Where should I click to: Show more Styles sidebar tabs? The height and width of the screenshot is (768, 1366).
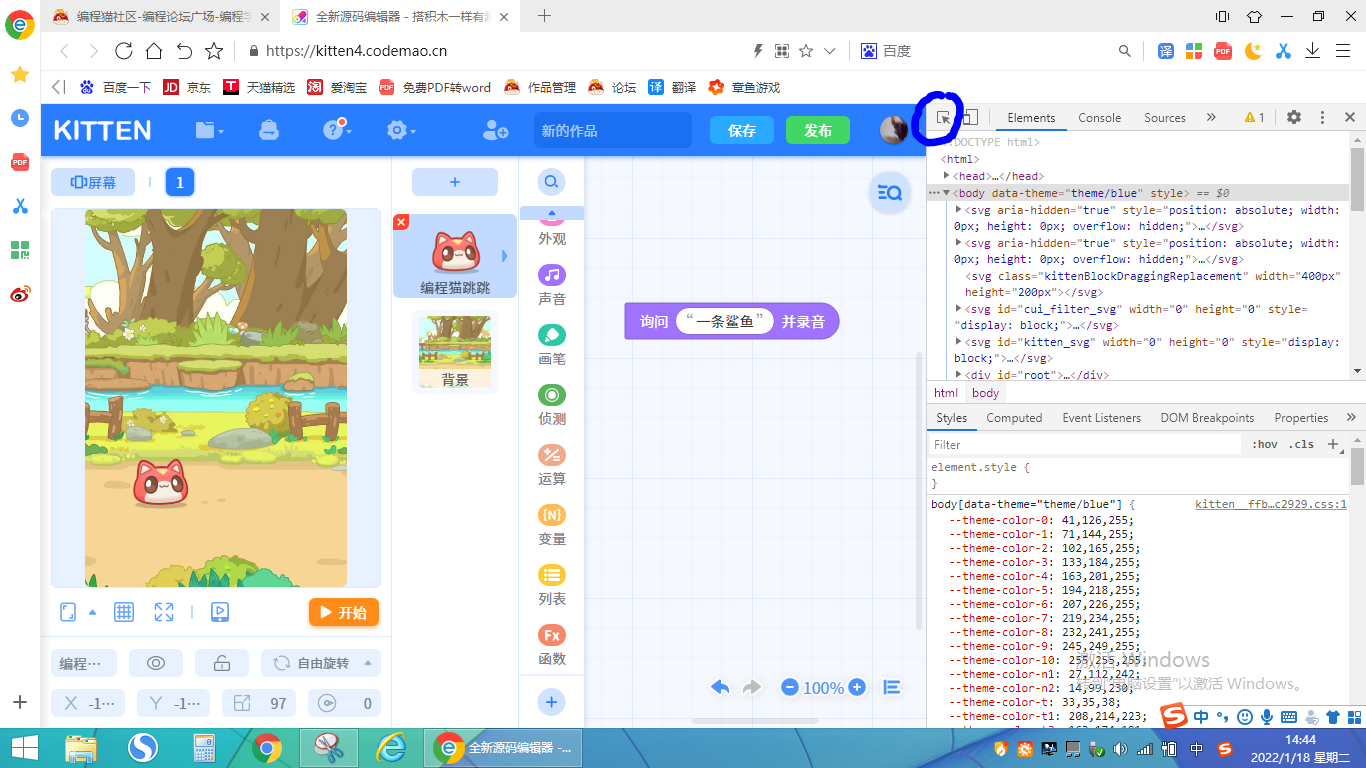point(1351,418)
